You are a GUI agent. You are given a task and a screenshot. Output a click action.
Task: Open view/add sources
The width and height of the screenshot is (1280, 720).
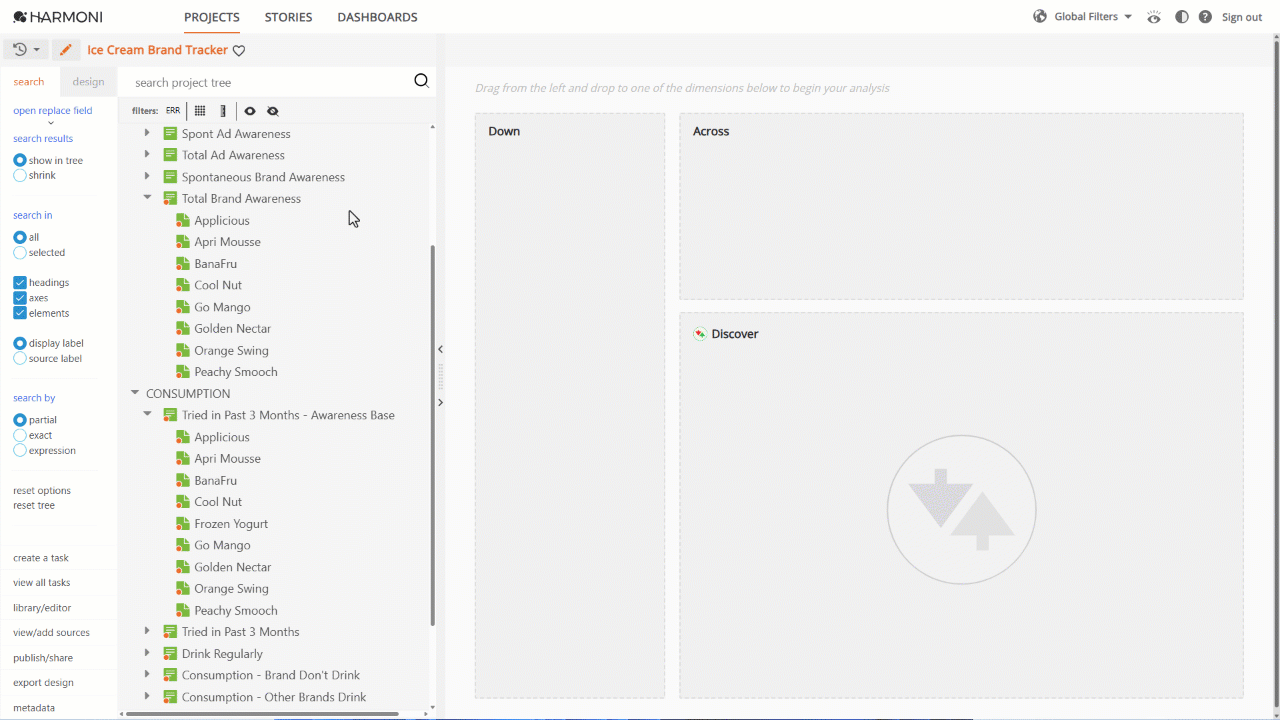click(51, 633)
